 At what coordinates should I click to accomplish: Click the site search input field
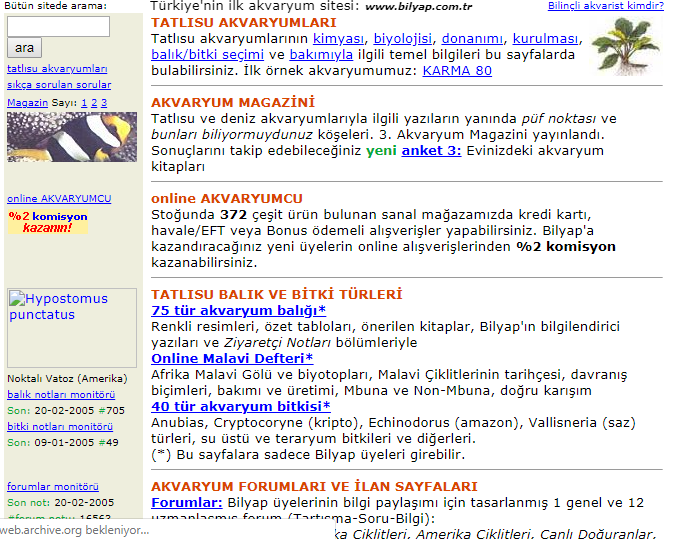(x=58, y=27)
